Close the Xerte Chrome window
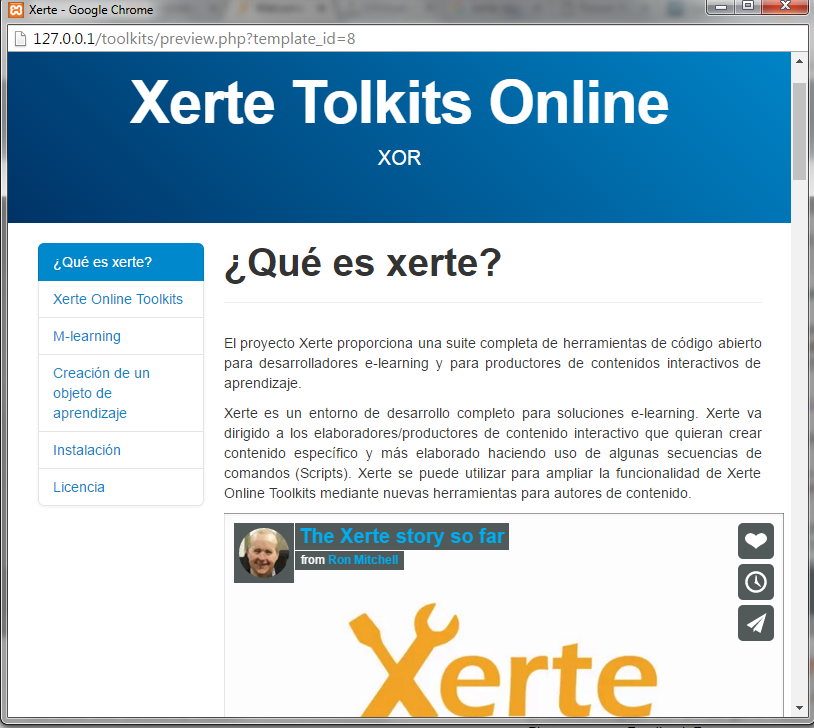This screenshot has height=728, width=814. click(785, 7)
